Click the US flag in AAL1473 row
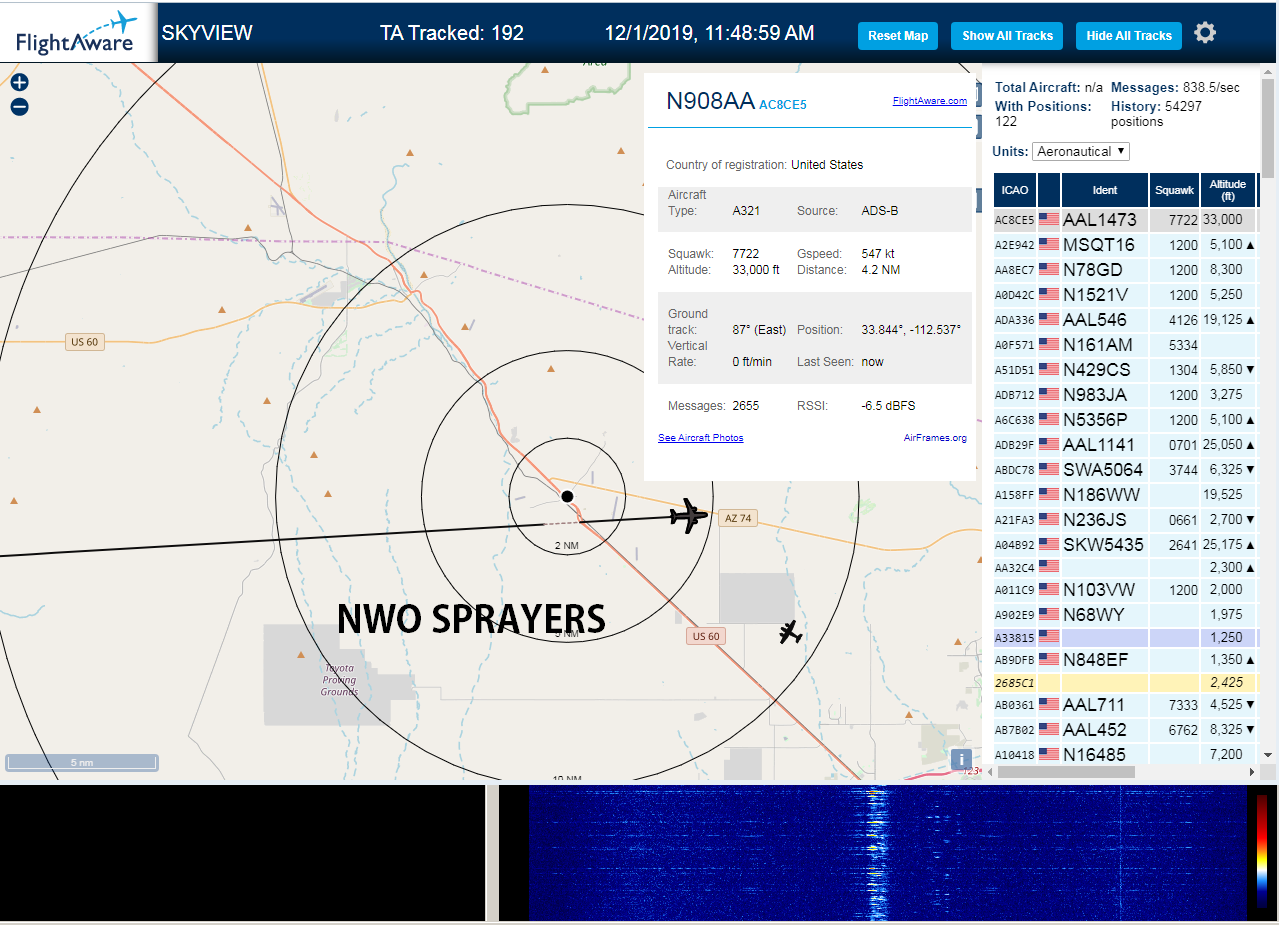 coord(1048,220)
